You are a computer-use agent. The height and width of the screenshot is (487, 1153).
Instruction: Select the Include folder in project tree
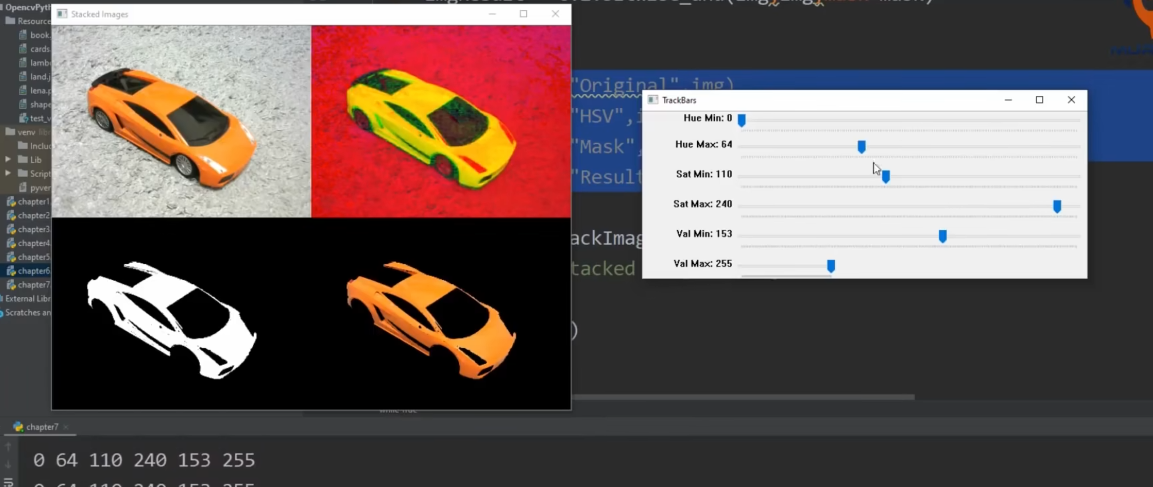35,146
